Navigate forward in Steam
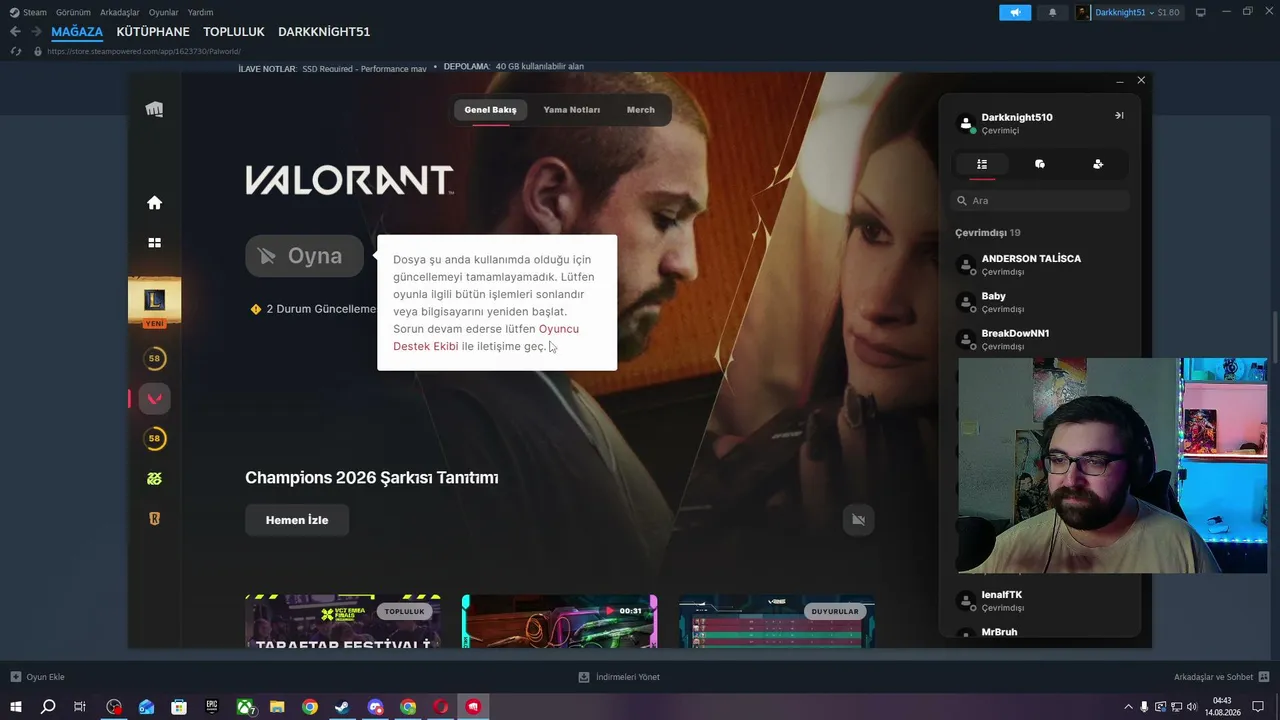Screen dimensions: 1280x720 [36, 32]
